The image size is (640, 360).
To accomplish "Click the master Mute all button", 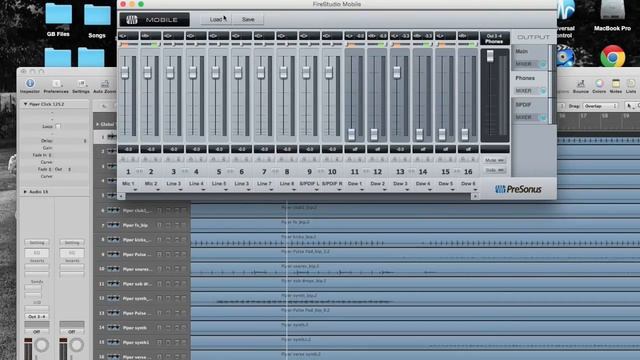I will [495, 160].
